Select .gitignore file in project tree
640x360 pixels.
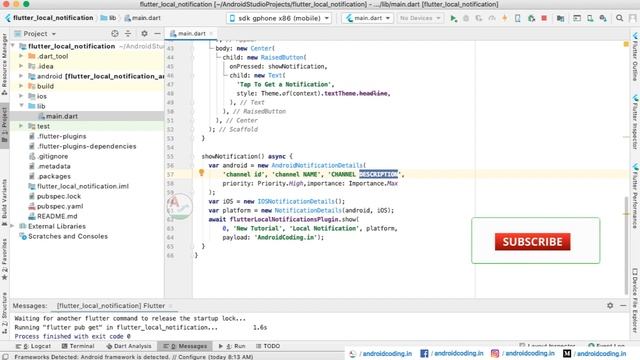click(53, 156)
